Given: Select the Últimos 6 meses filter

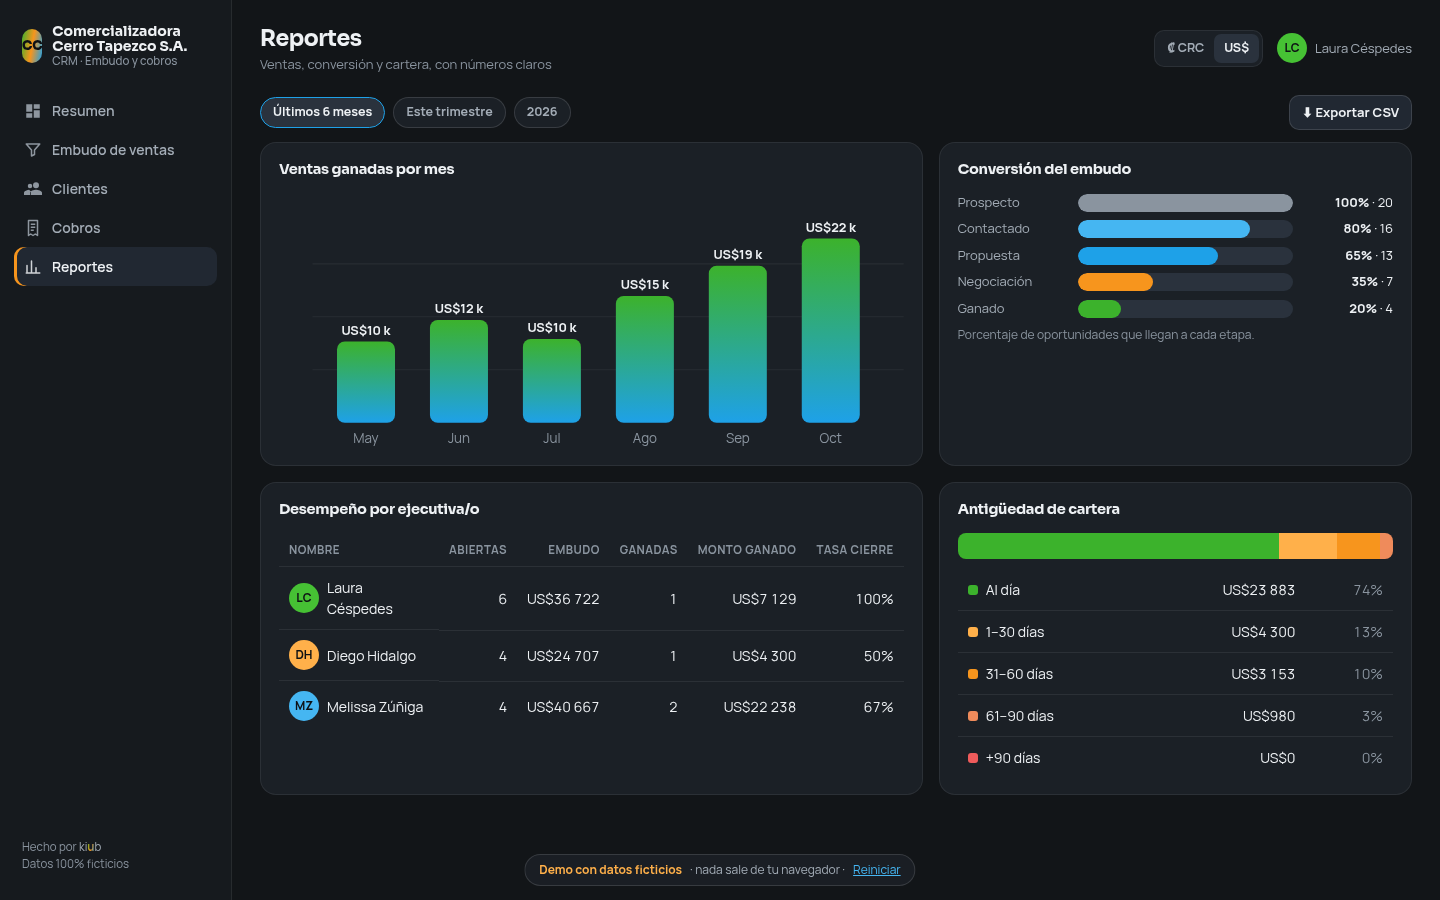Looking at the screenshot, I should pyautogui.click(x=322, y=112).
